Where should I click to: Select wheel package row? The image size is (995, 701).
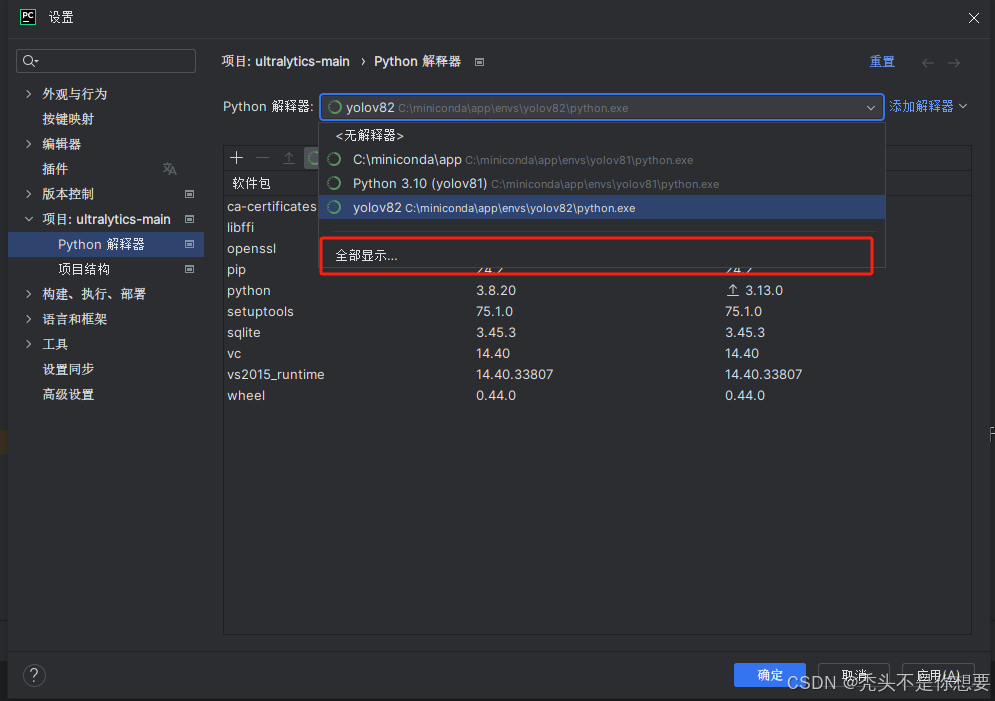pyautogui.click(x=597, y=395)
